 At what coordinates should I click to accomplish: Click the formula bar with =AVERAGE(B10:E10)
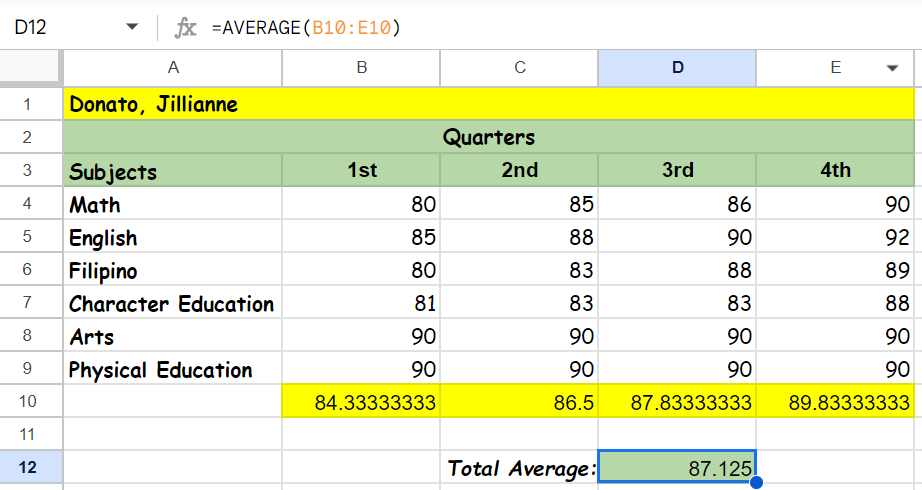tap(564, 27)
